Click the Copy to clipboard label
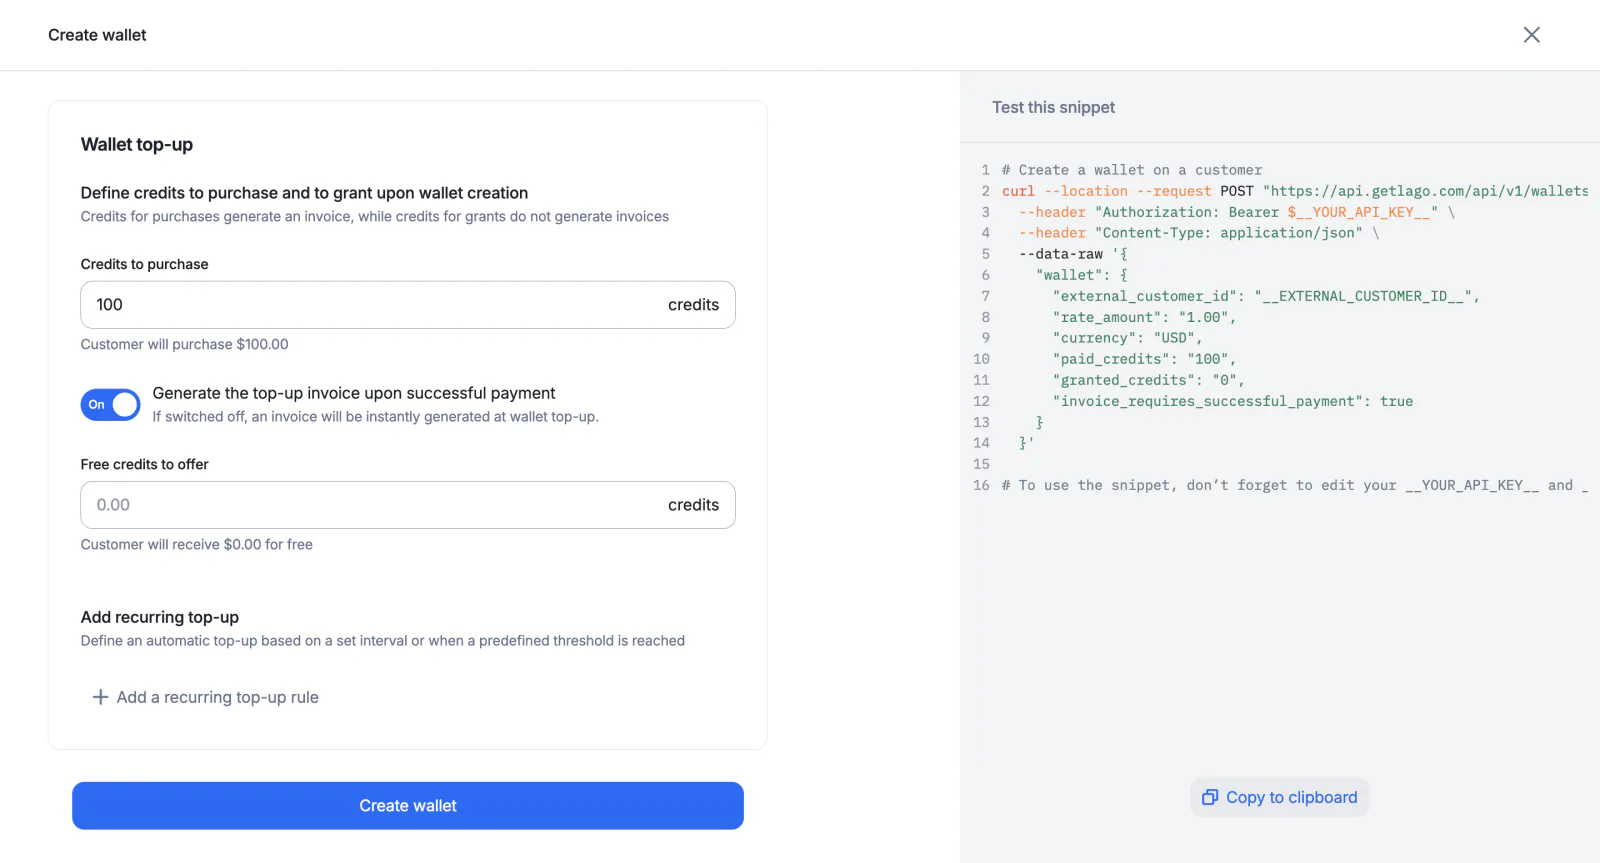This screenshot has width=1600, height=863. click(x=1291, y=797)
